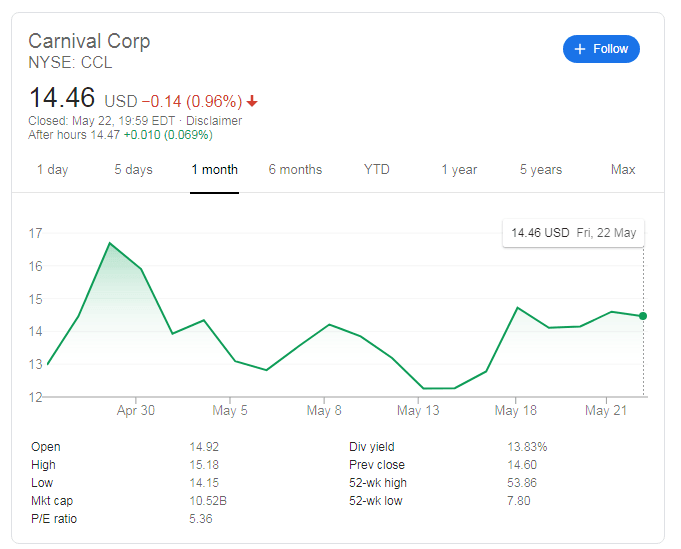Switch to 6 months range
The image size is (681, 549).
(x=295, y=170)
